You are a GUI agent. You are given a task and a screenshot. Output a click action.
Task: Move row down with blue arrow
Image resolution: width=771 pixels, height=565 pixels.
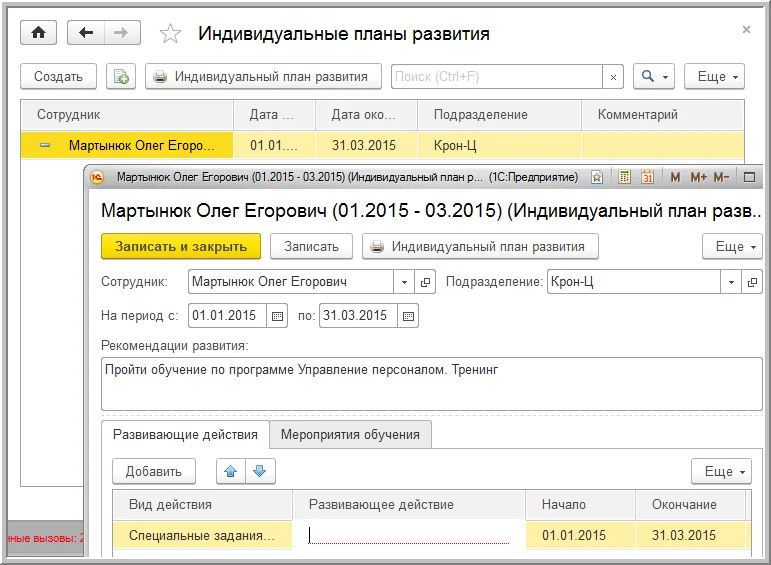tap(258, 471)
